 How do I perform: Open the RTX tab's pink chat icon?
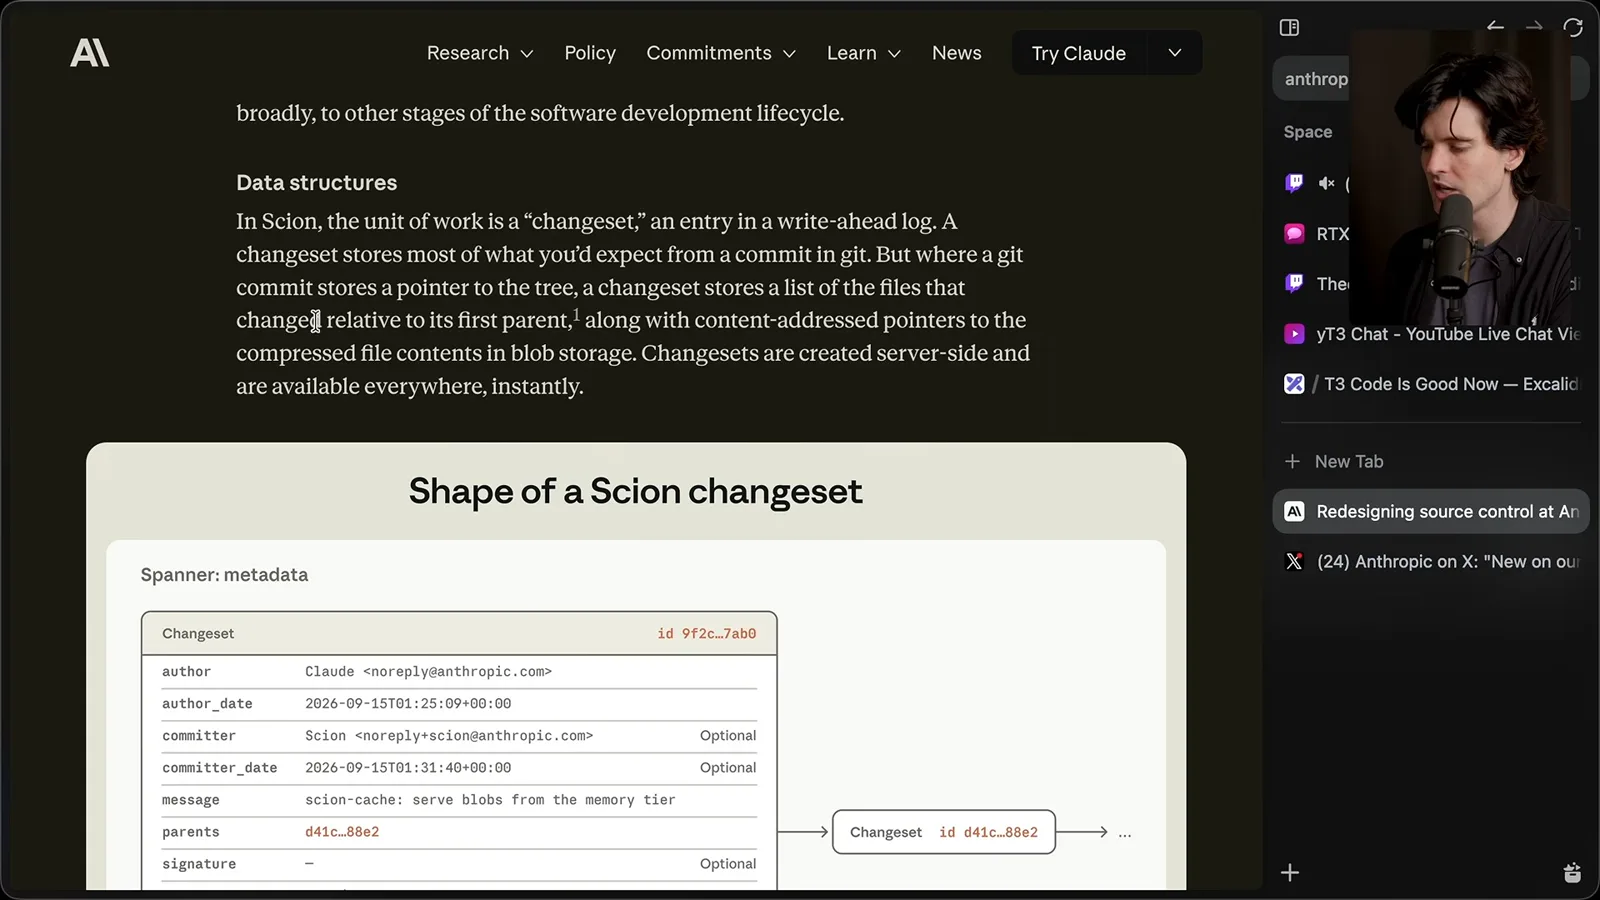point(1294,233)
